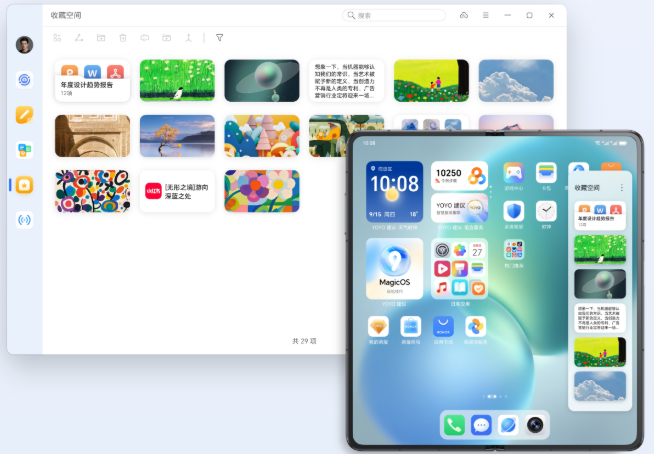This screenshot has width=654, height=454.
Task: Open the game center controller app icon
Action: [x=514, y=173]
